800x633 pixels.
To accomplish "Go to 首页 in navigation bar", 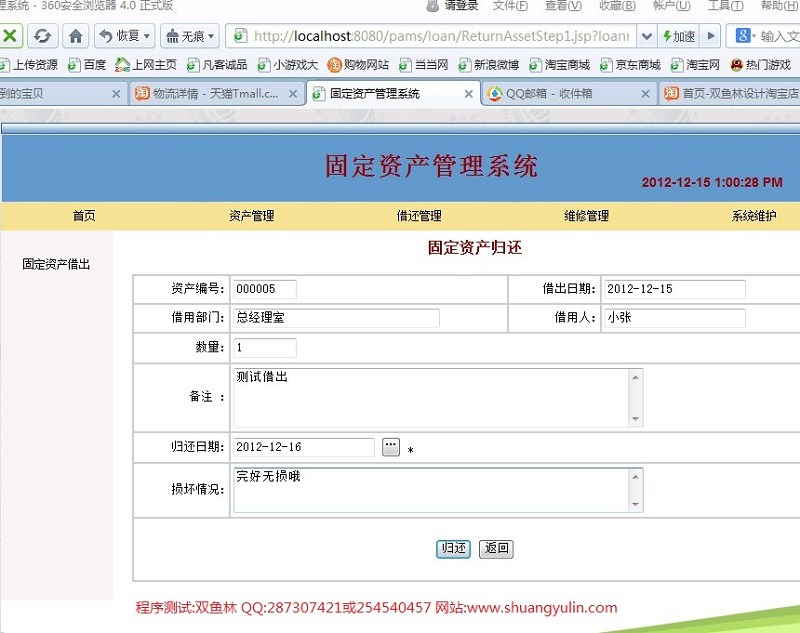I will [x=84, y=216].
